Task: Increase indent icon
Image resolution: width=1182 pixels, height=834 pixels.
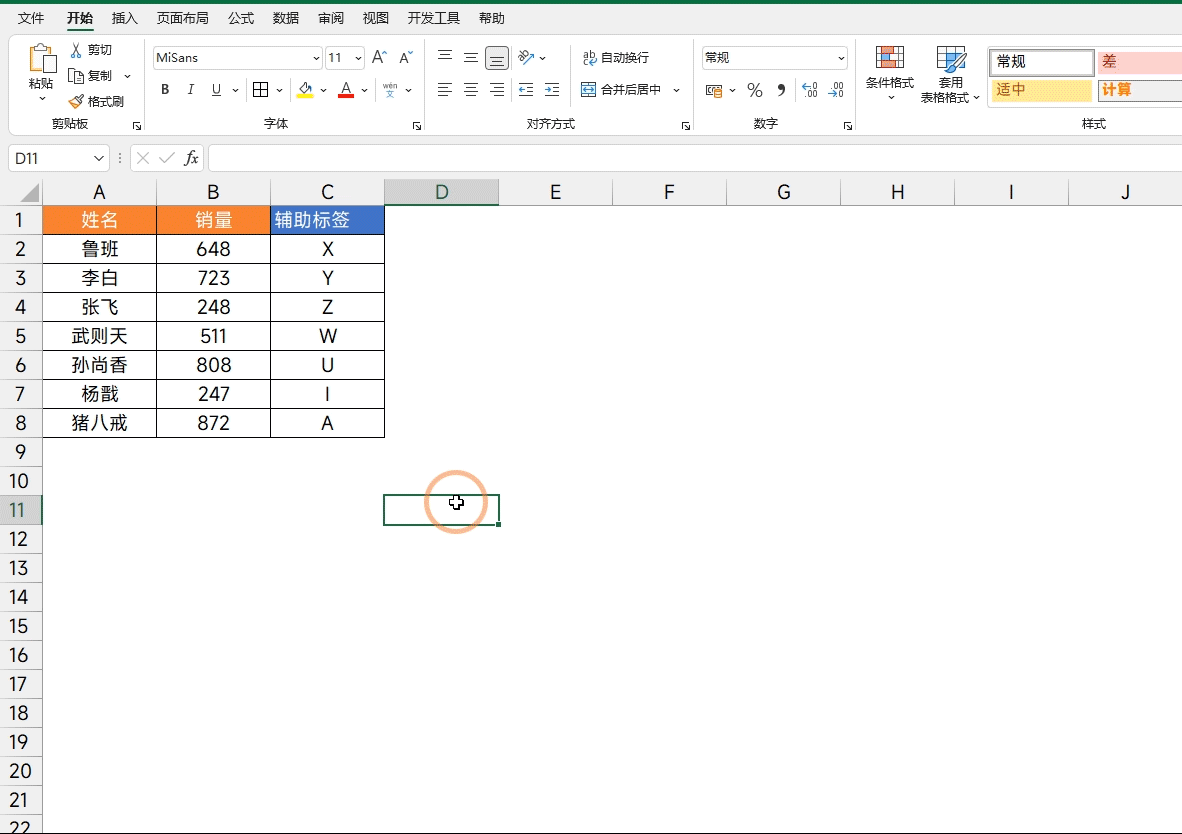Action: click(x=552, y=90)
